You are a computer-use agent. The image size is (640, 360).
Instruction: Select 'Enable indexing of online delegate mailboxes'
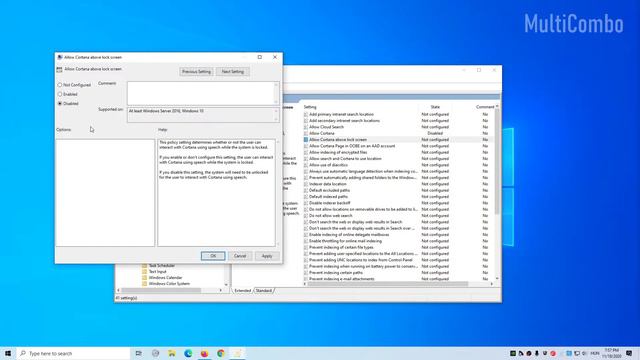(349, 235)
